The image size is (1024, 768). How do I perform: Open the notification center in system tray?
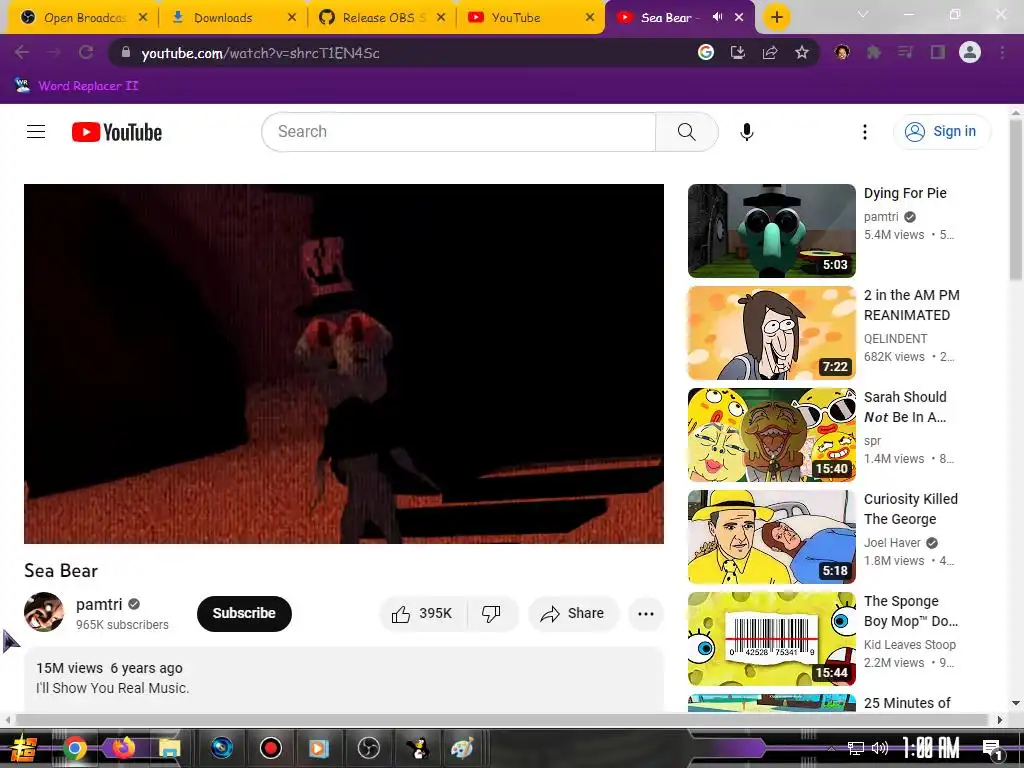(992, 749)
